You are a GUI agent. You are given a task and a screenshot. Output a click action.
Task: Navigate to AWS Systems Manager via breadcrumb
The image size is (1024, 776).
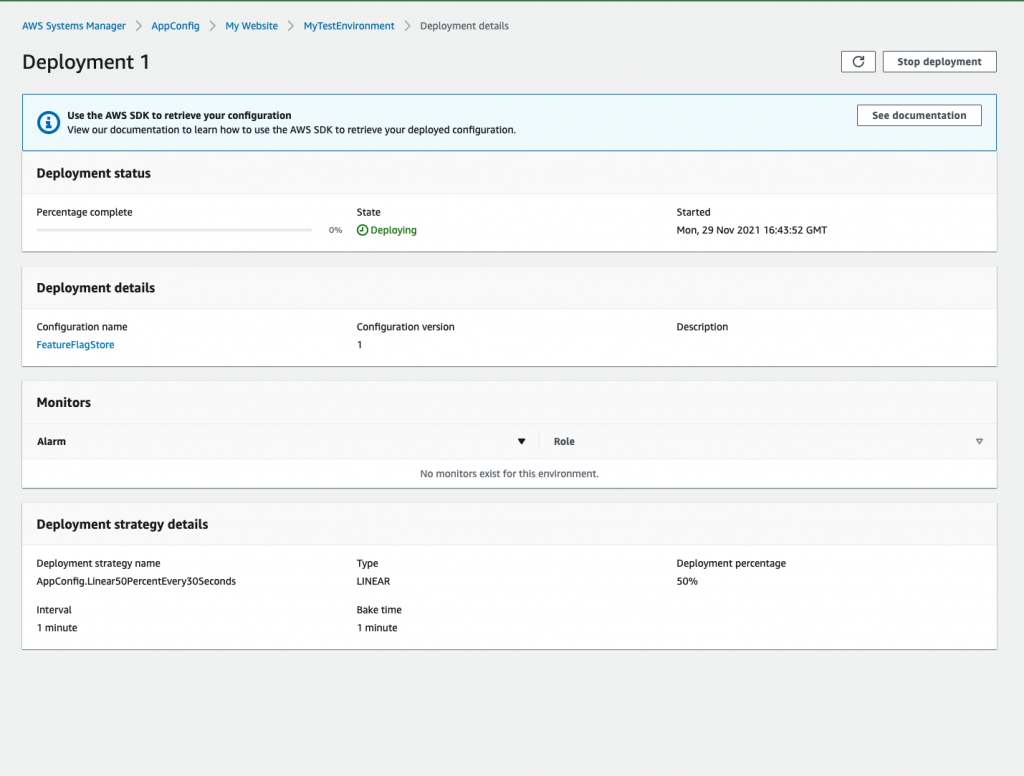pos(73,26)
